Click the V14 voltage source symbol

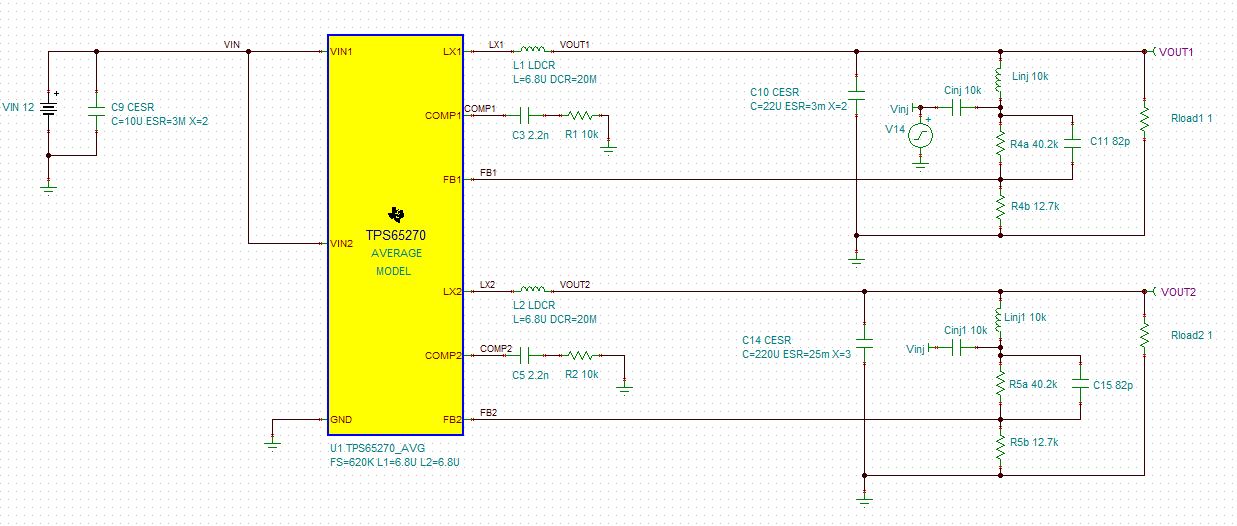tap(920, 137)
